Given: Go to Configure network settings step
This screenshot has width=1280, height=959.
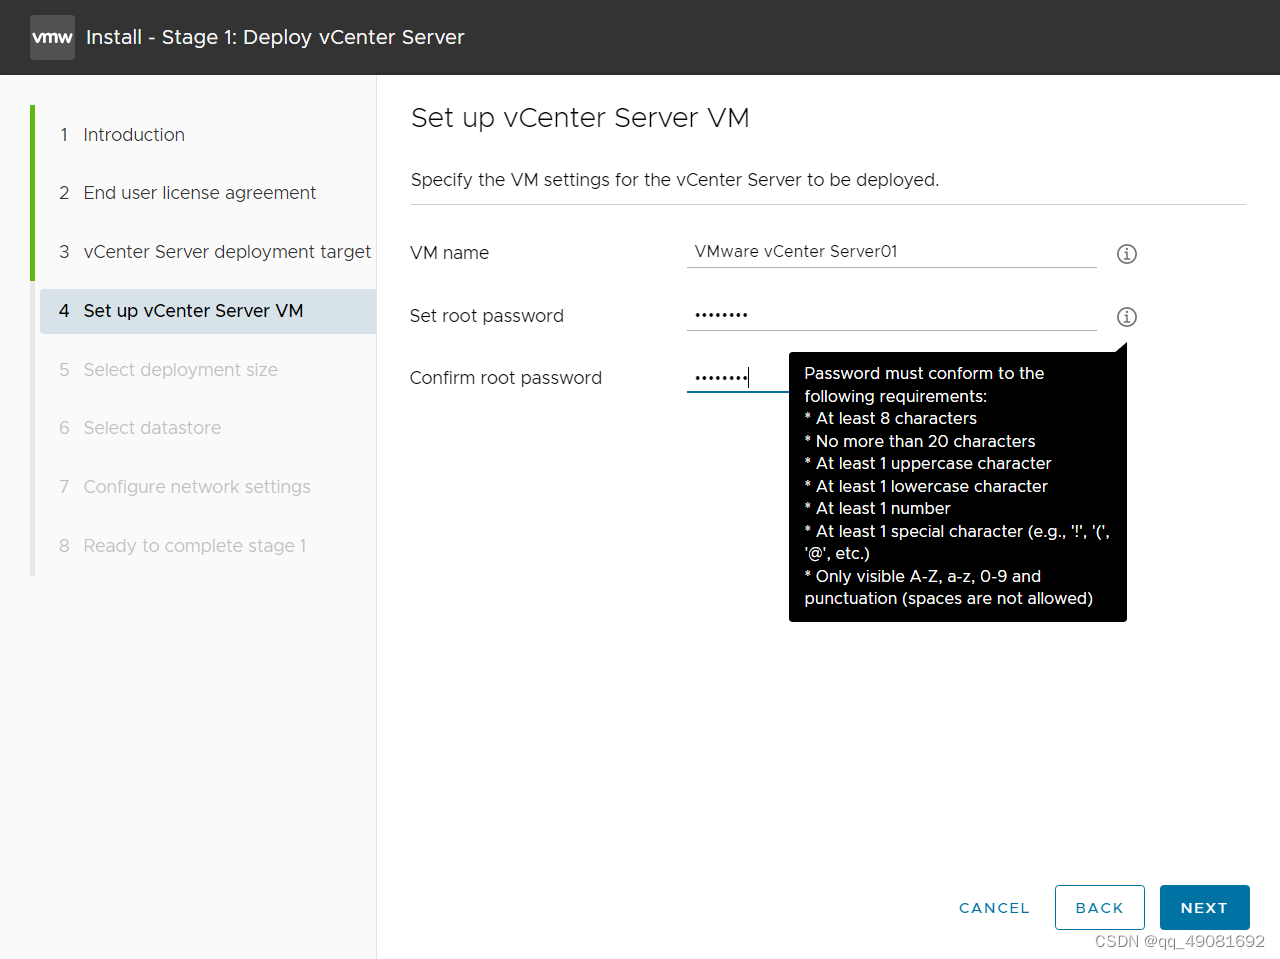Looking at the screenshot, I should pos(197,487).
